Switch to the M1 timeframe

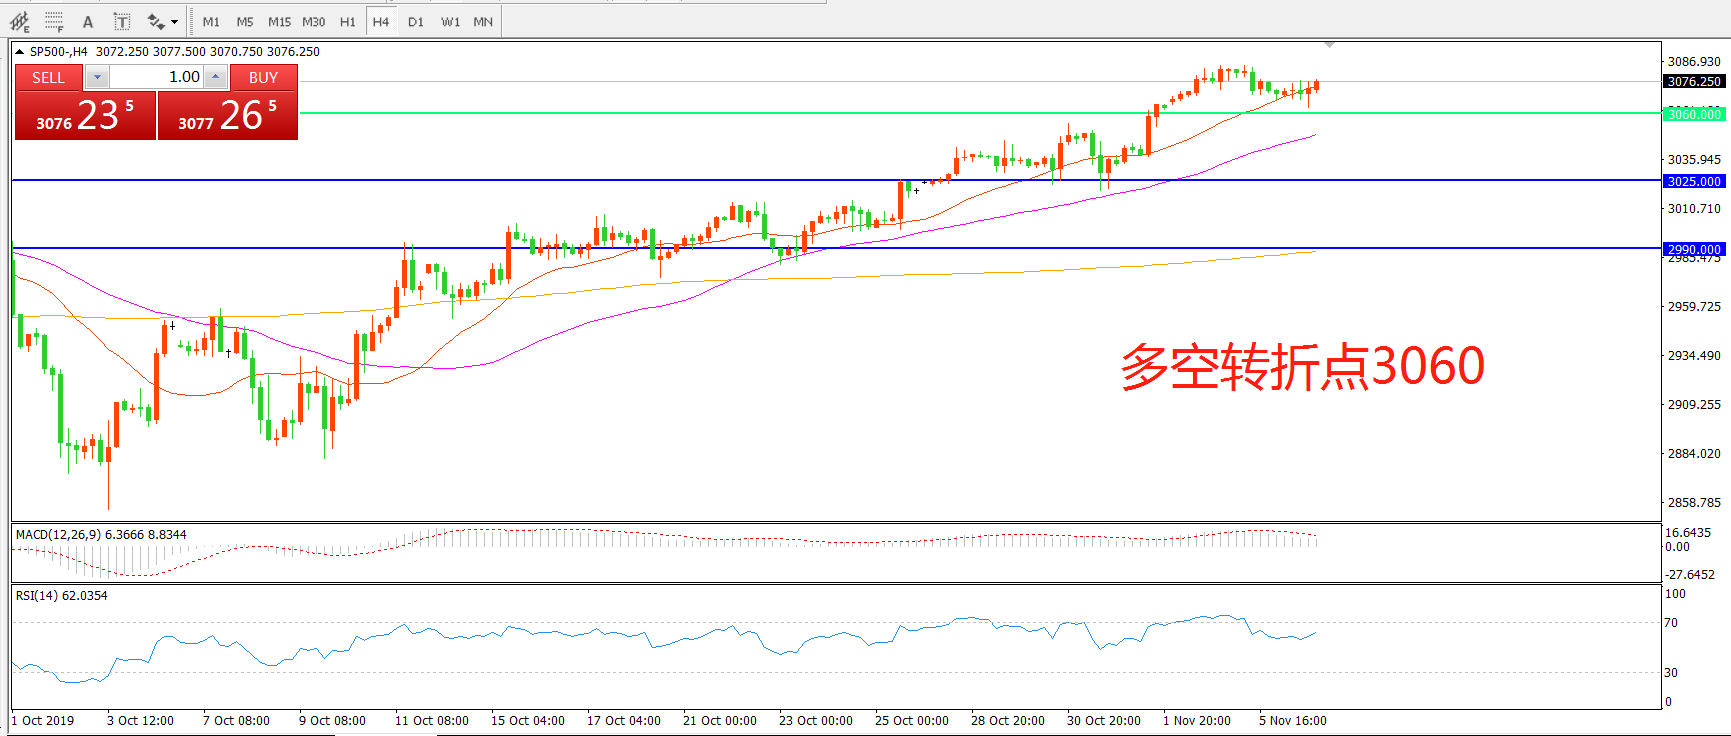coord(211,21)
